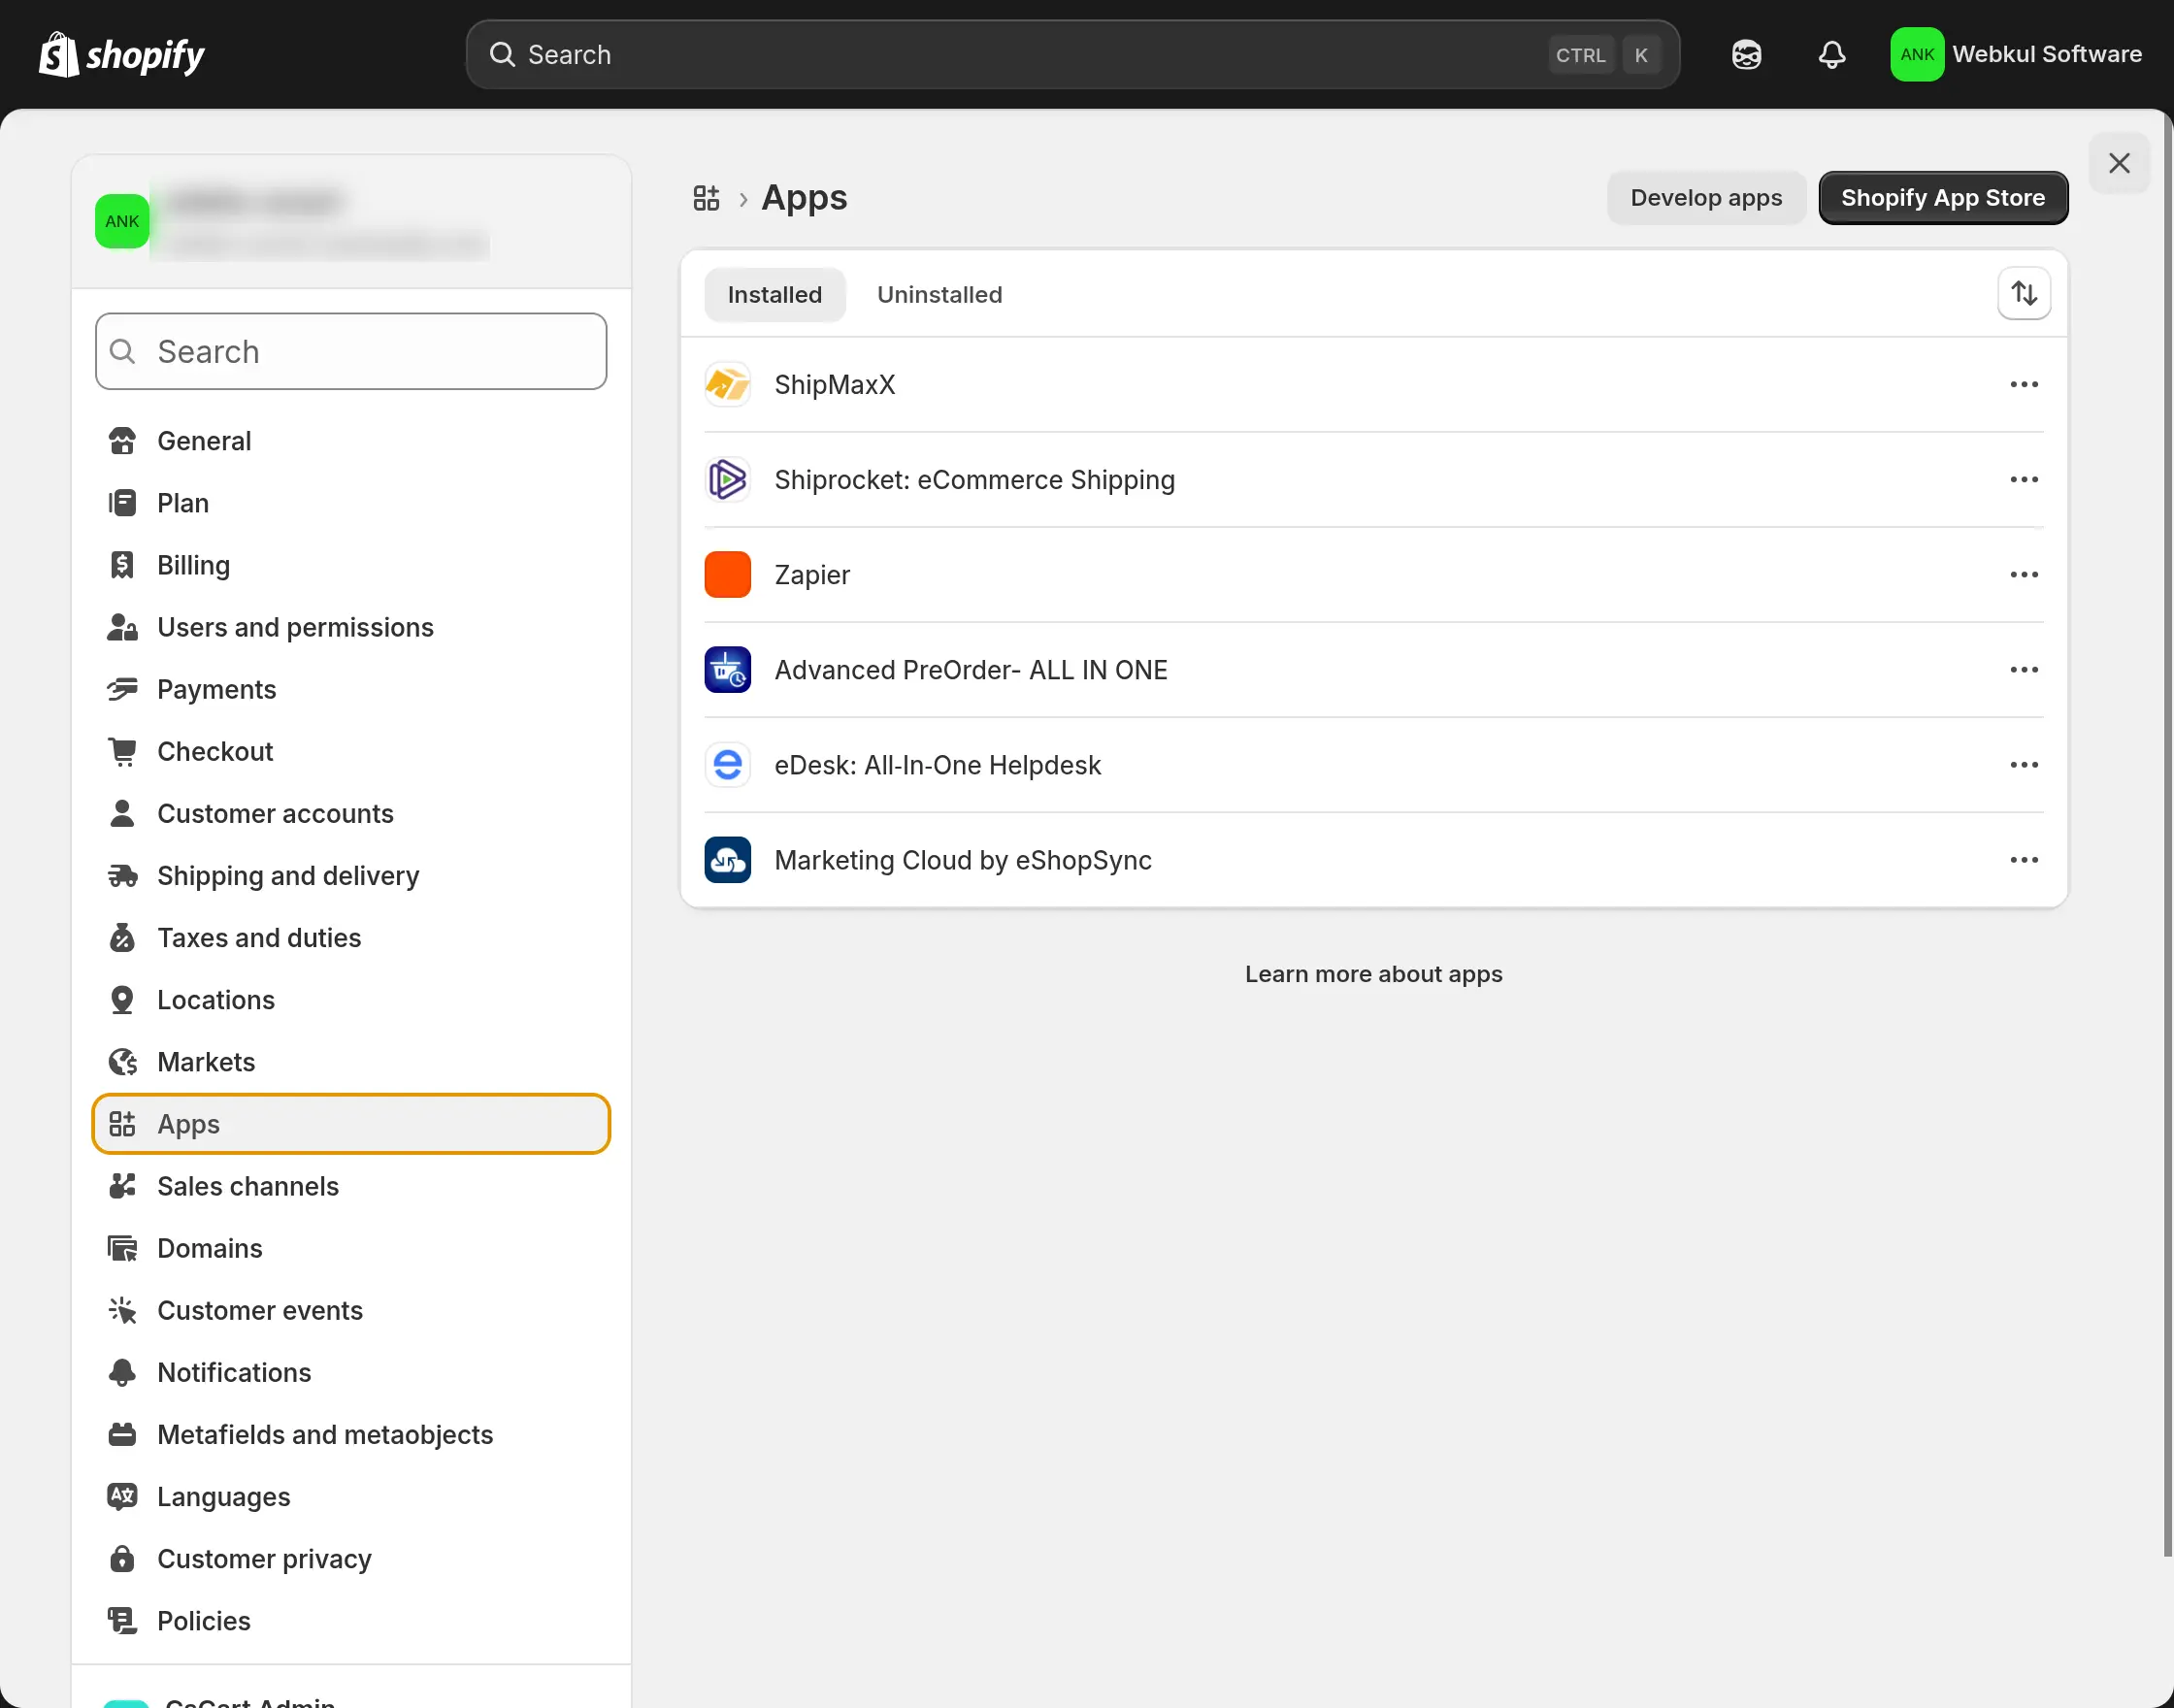2174x1708 pixels.
Task: Click the Zapier orange app icon
Action: coord(727,575)
